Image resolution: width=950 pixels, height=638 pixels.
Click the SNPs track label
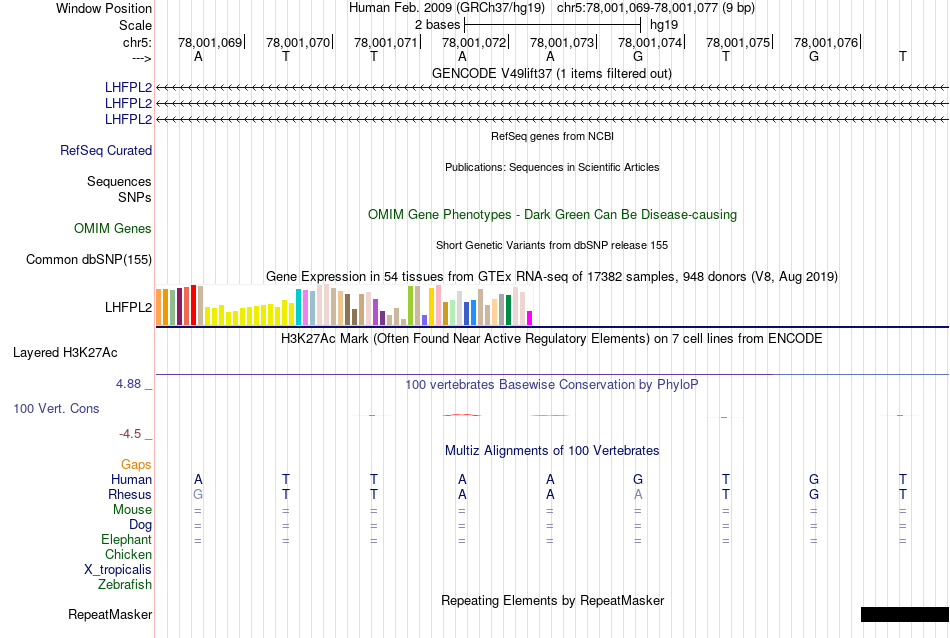point(135,197)
